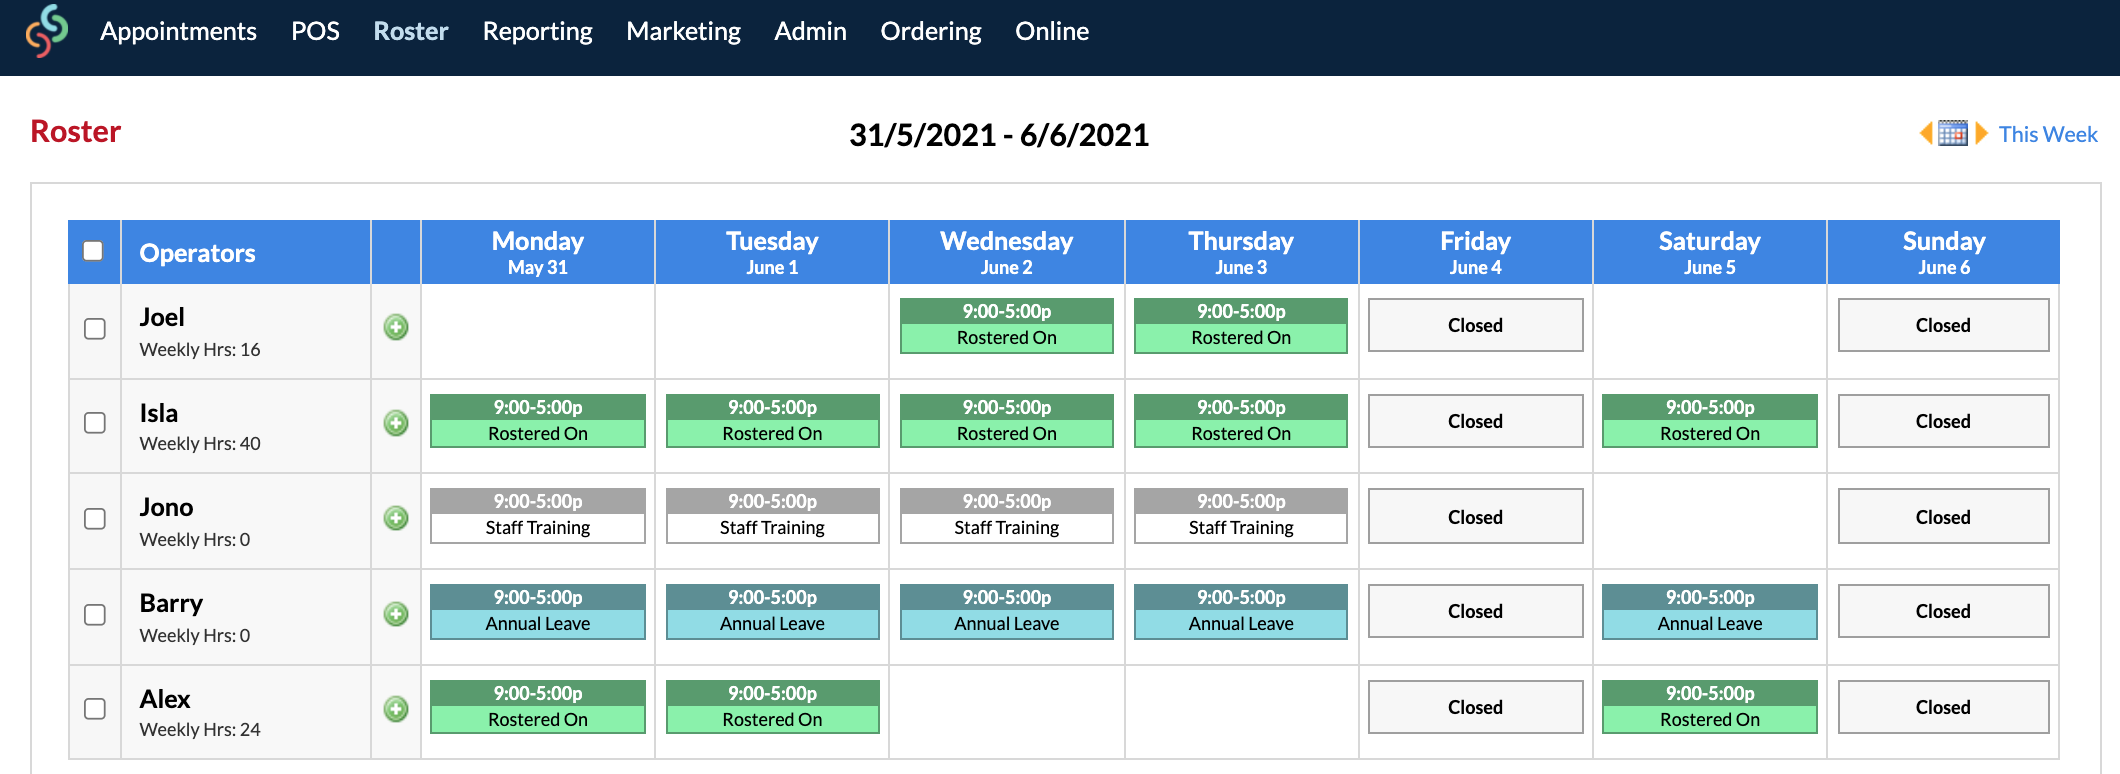The image size is (2120, 774).
Task: Select Barry's row checkbox
Action: [95, 615]
